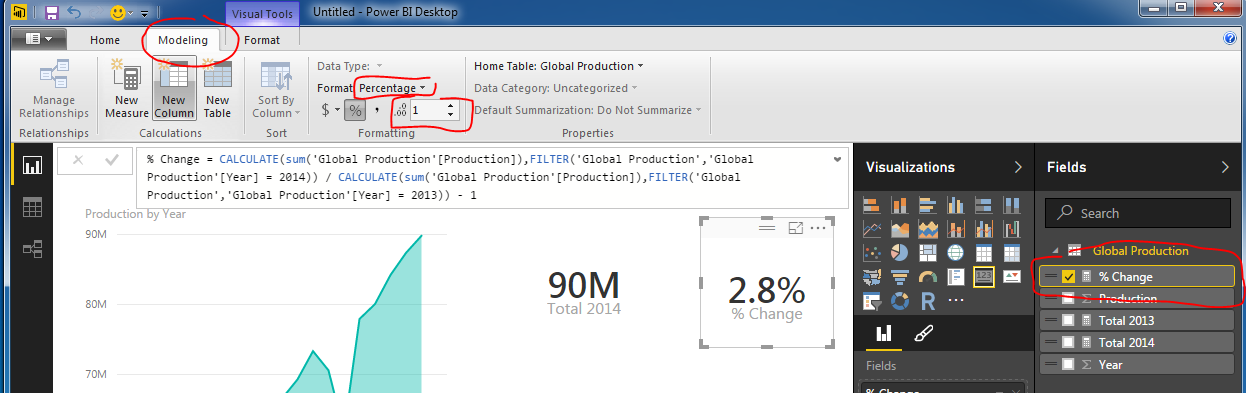Image resolution: width=1246 pixels, height=393 pixels.
Task: Open the Format paint roller tab
Action: [x=923, y=333]
